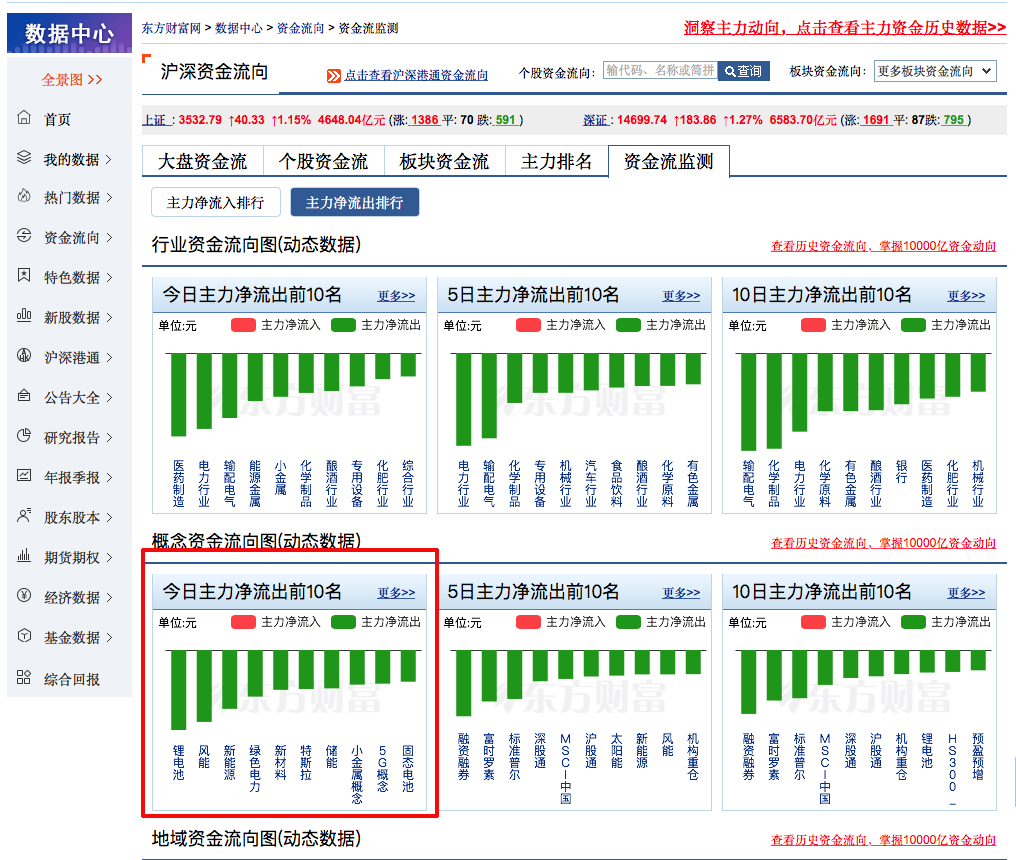Click the 深证 falling count 795
This screenshot has width=1016, height=860.
point(954,120)
